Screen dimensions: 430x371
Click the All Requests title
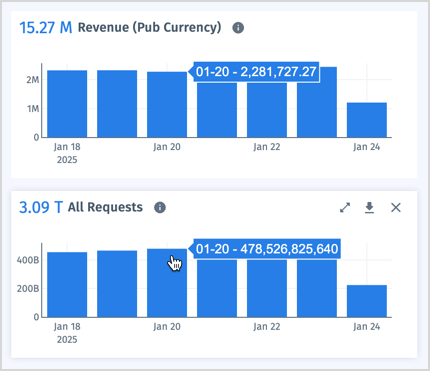[105, 207]
